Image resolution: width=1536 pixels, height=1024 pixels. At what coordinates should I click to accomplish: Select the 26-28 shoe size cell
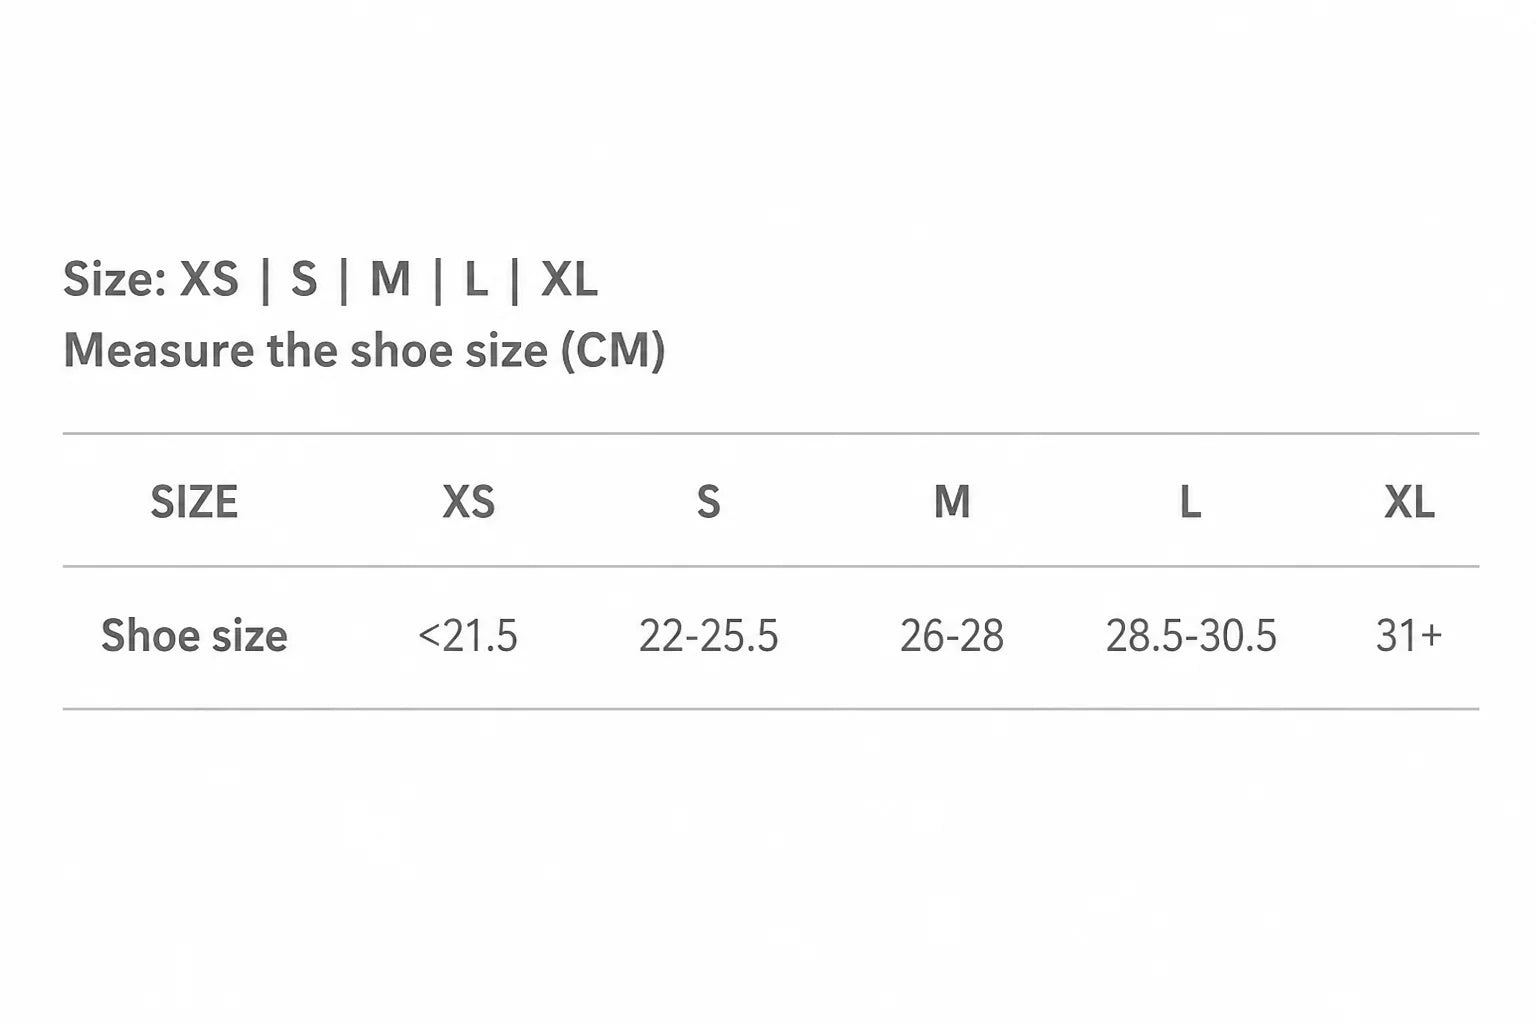[952, 636]
